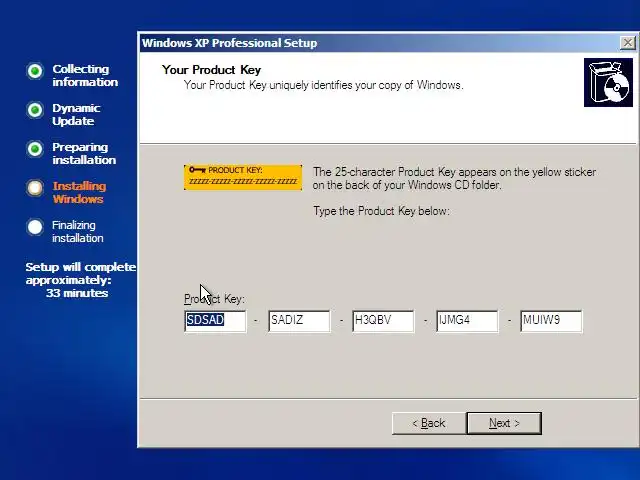Close the Windows XP Professional Setup dialog
Screen dimensions: 640x480
coord(627,42)
